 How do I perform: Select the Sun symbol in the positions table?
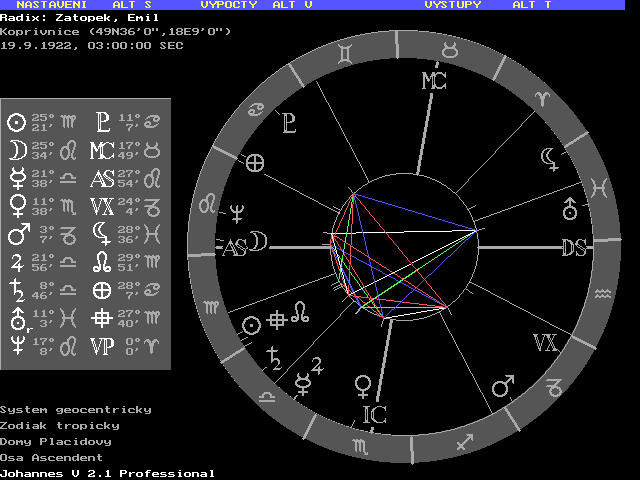(x=16, y=122)
